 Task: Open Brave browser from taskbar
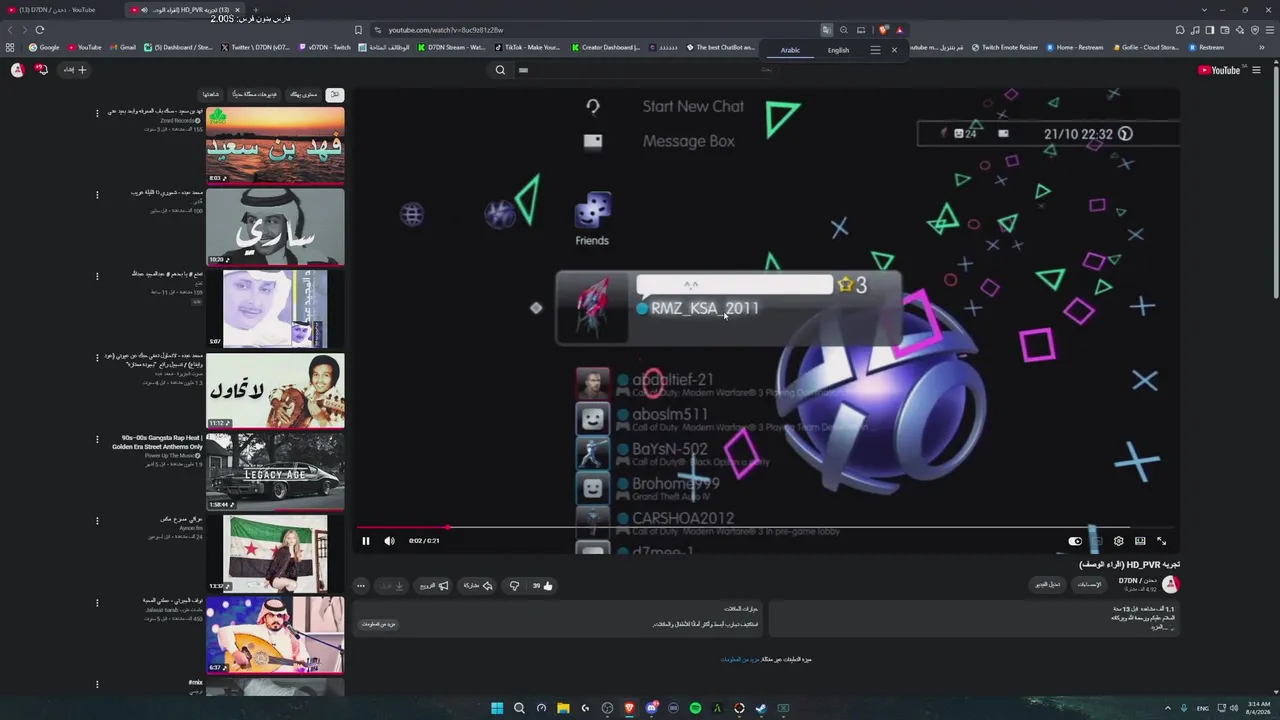(x=629, y=708)
